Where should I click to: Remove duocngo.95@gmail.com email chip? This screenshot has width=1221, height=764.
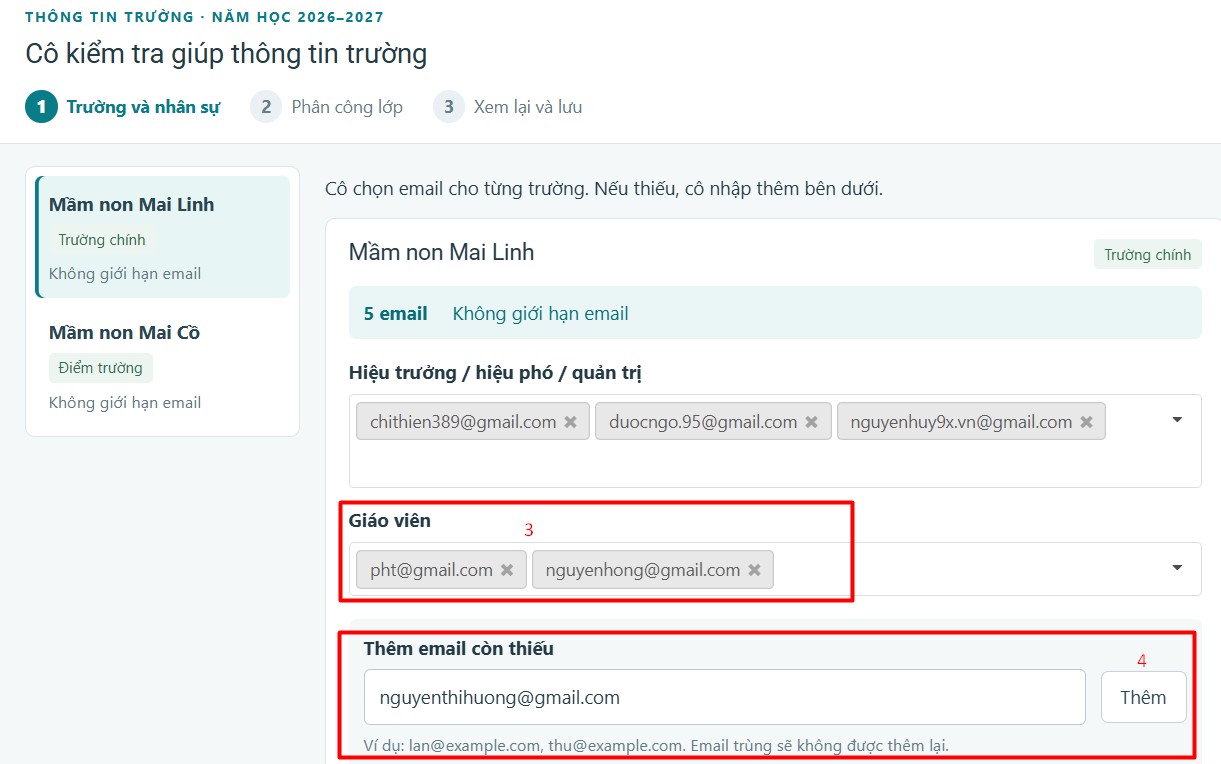[x=811, y=422]
